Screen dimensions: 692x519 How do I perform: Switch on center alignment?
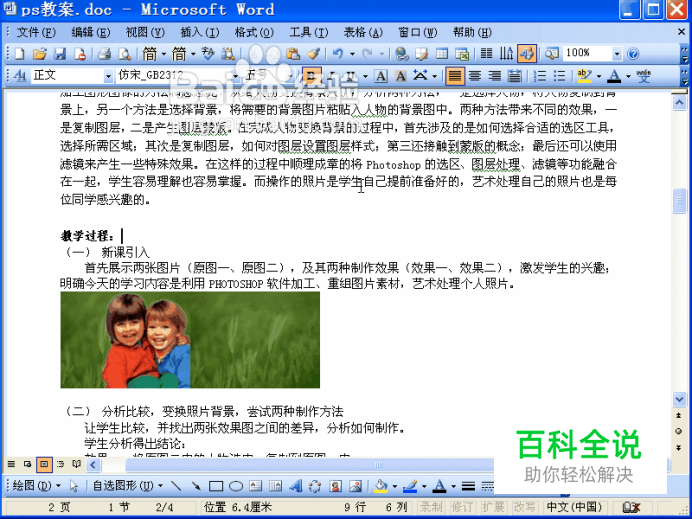tap(475, 76)
